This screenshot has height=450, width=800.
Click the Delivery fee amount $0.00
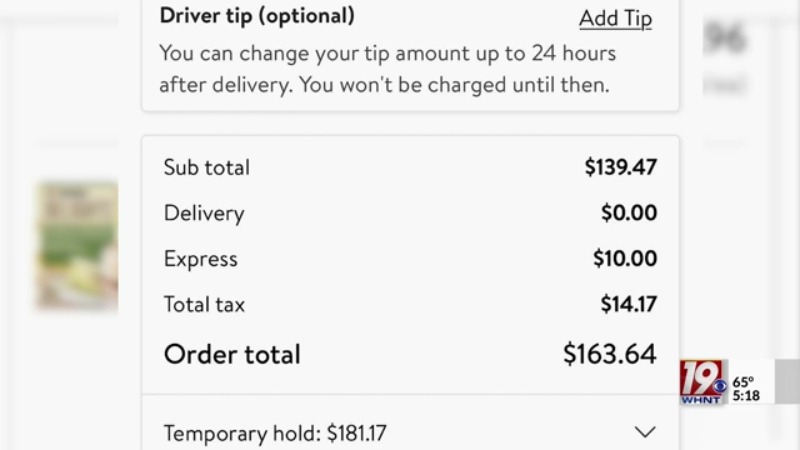coord(629,213)
